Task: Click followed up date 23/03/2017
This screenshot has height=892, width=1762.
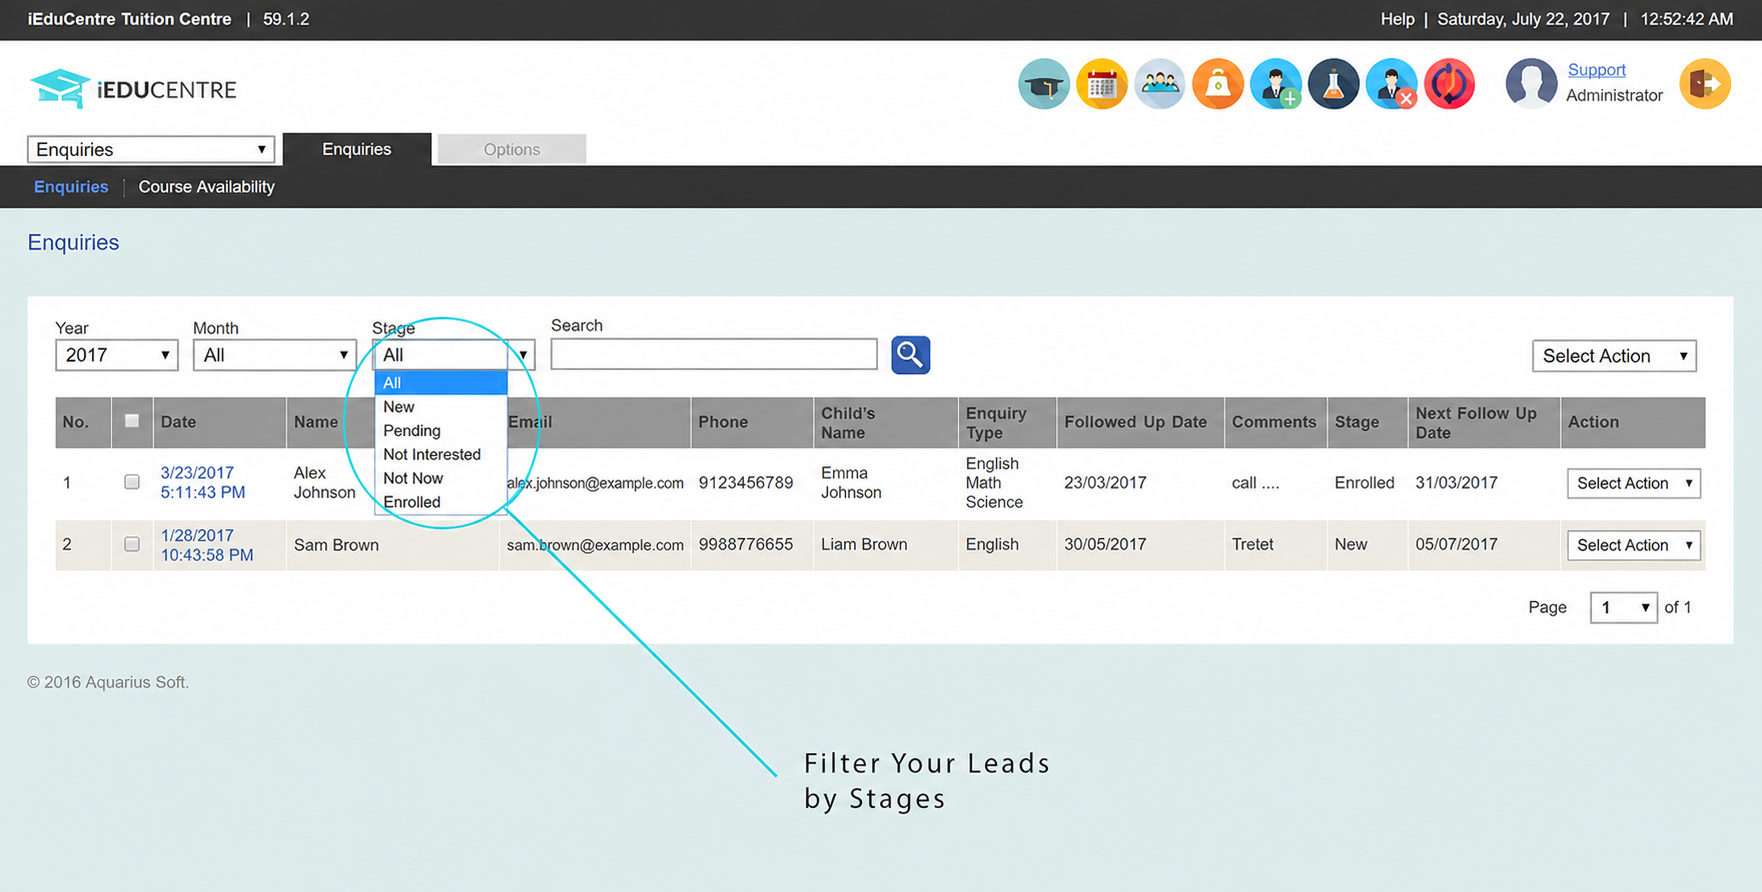Action: pos(1105,483)
